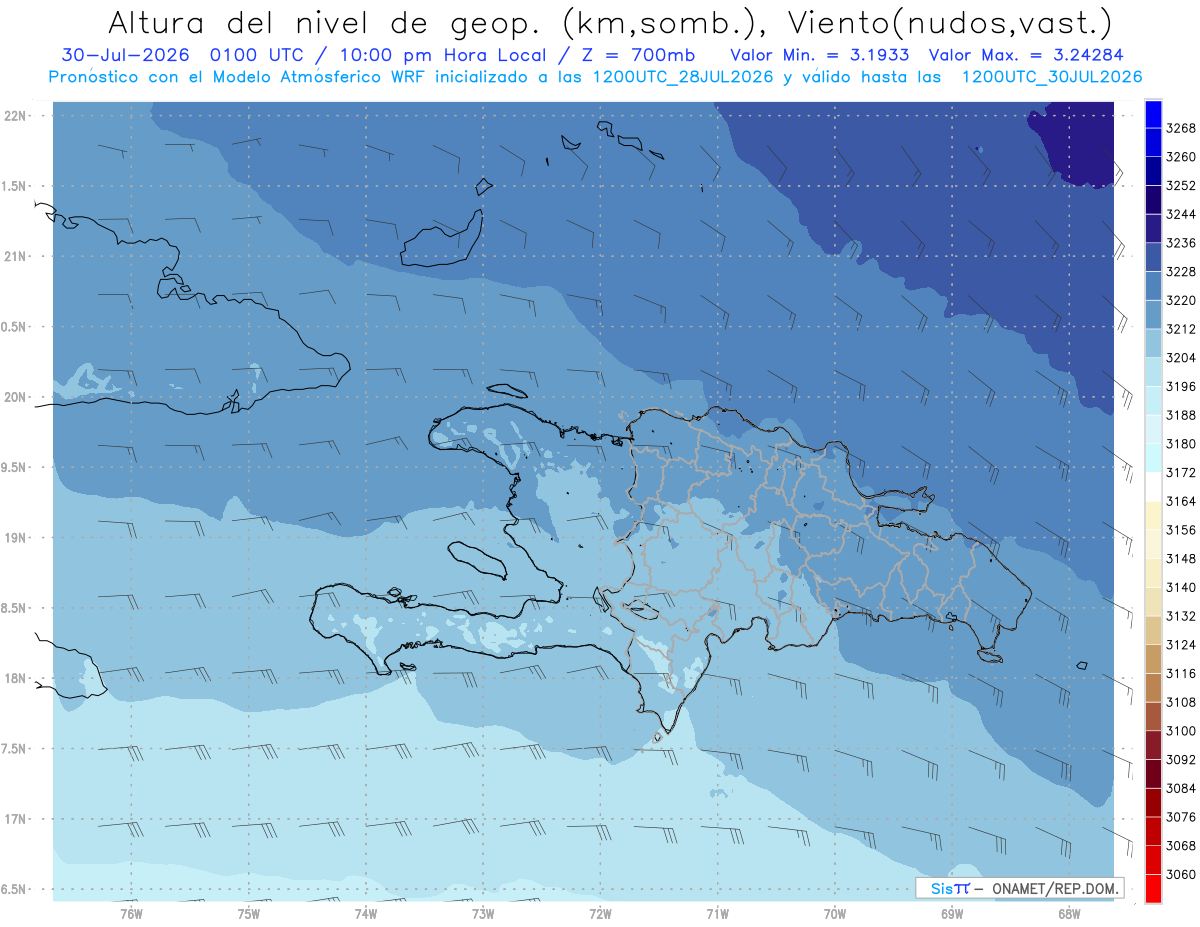Click the legend value '3236'
This screenshot has width=1200, height=927.
pos(1181,243)
